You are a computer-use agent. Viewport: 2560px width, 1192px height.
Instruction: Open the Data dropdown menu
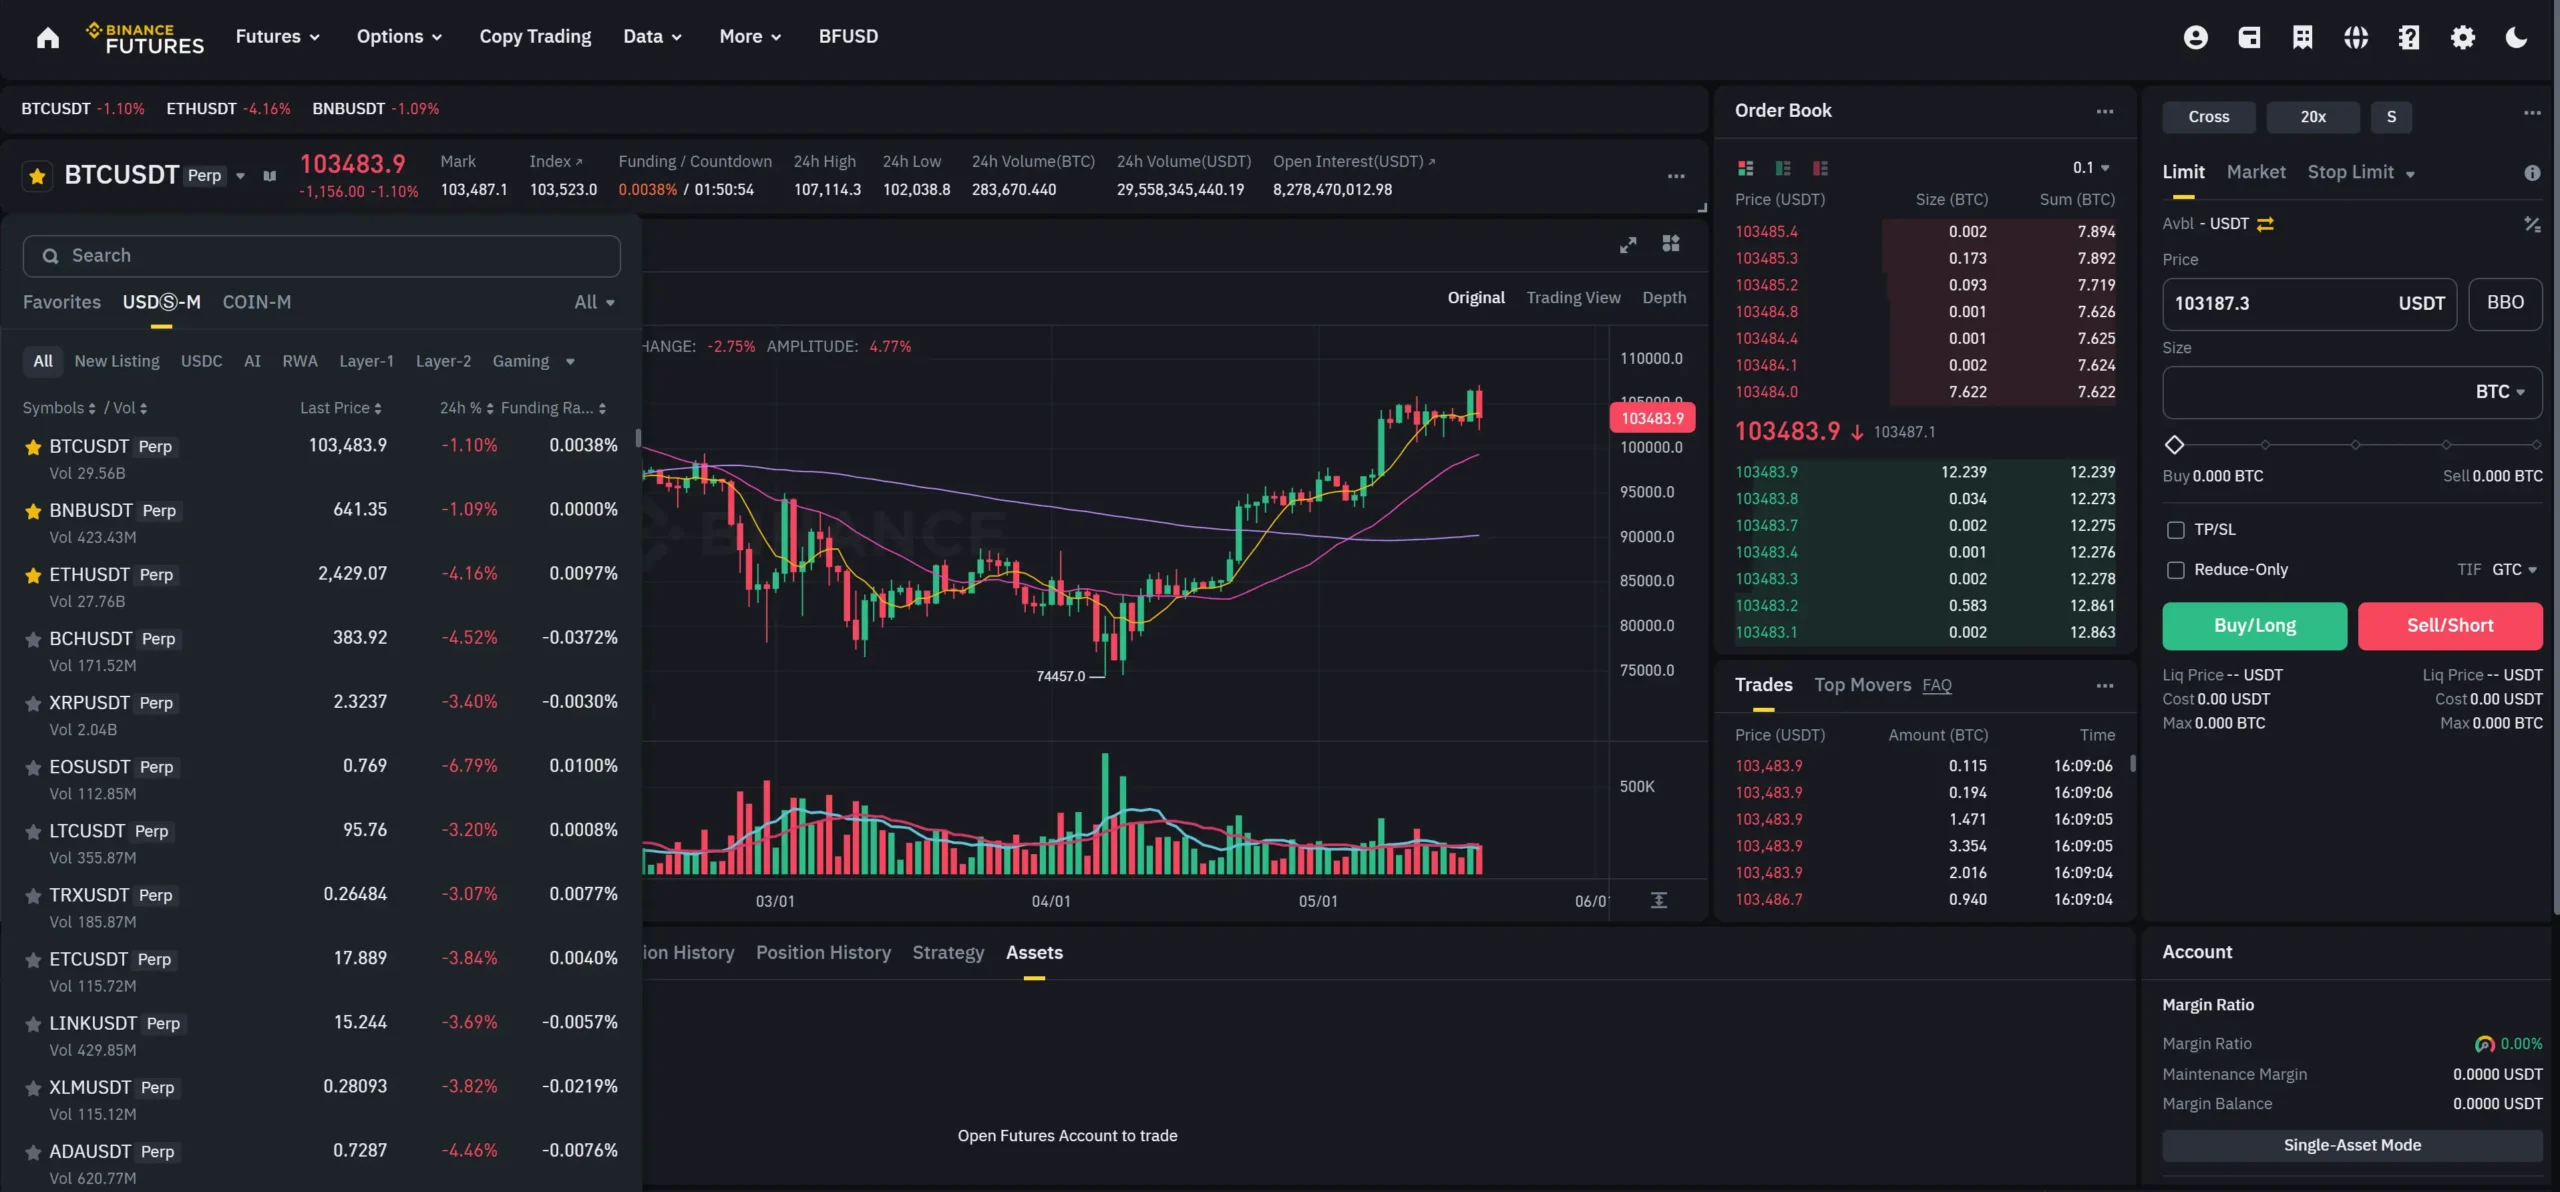click(x=652, y=37)
